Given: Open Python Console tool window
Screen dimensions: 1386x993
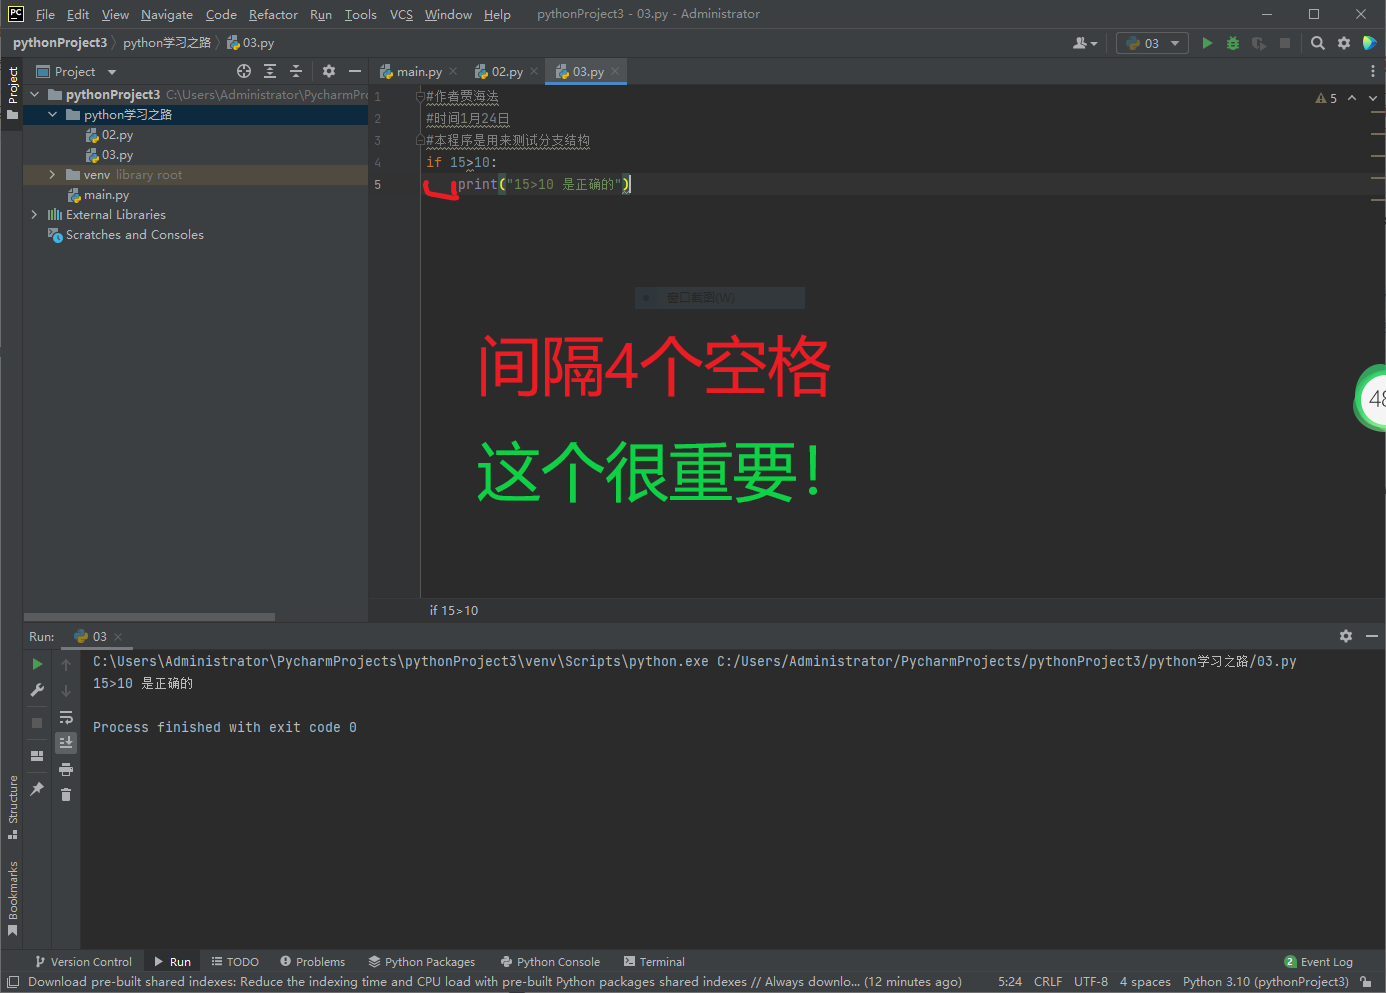Looking at the screenshot, I should click(x=551, y=962).
